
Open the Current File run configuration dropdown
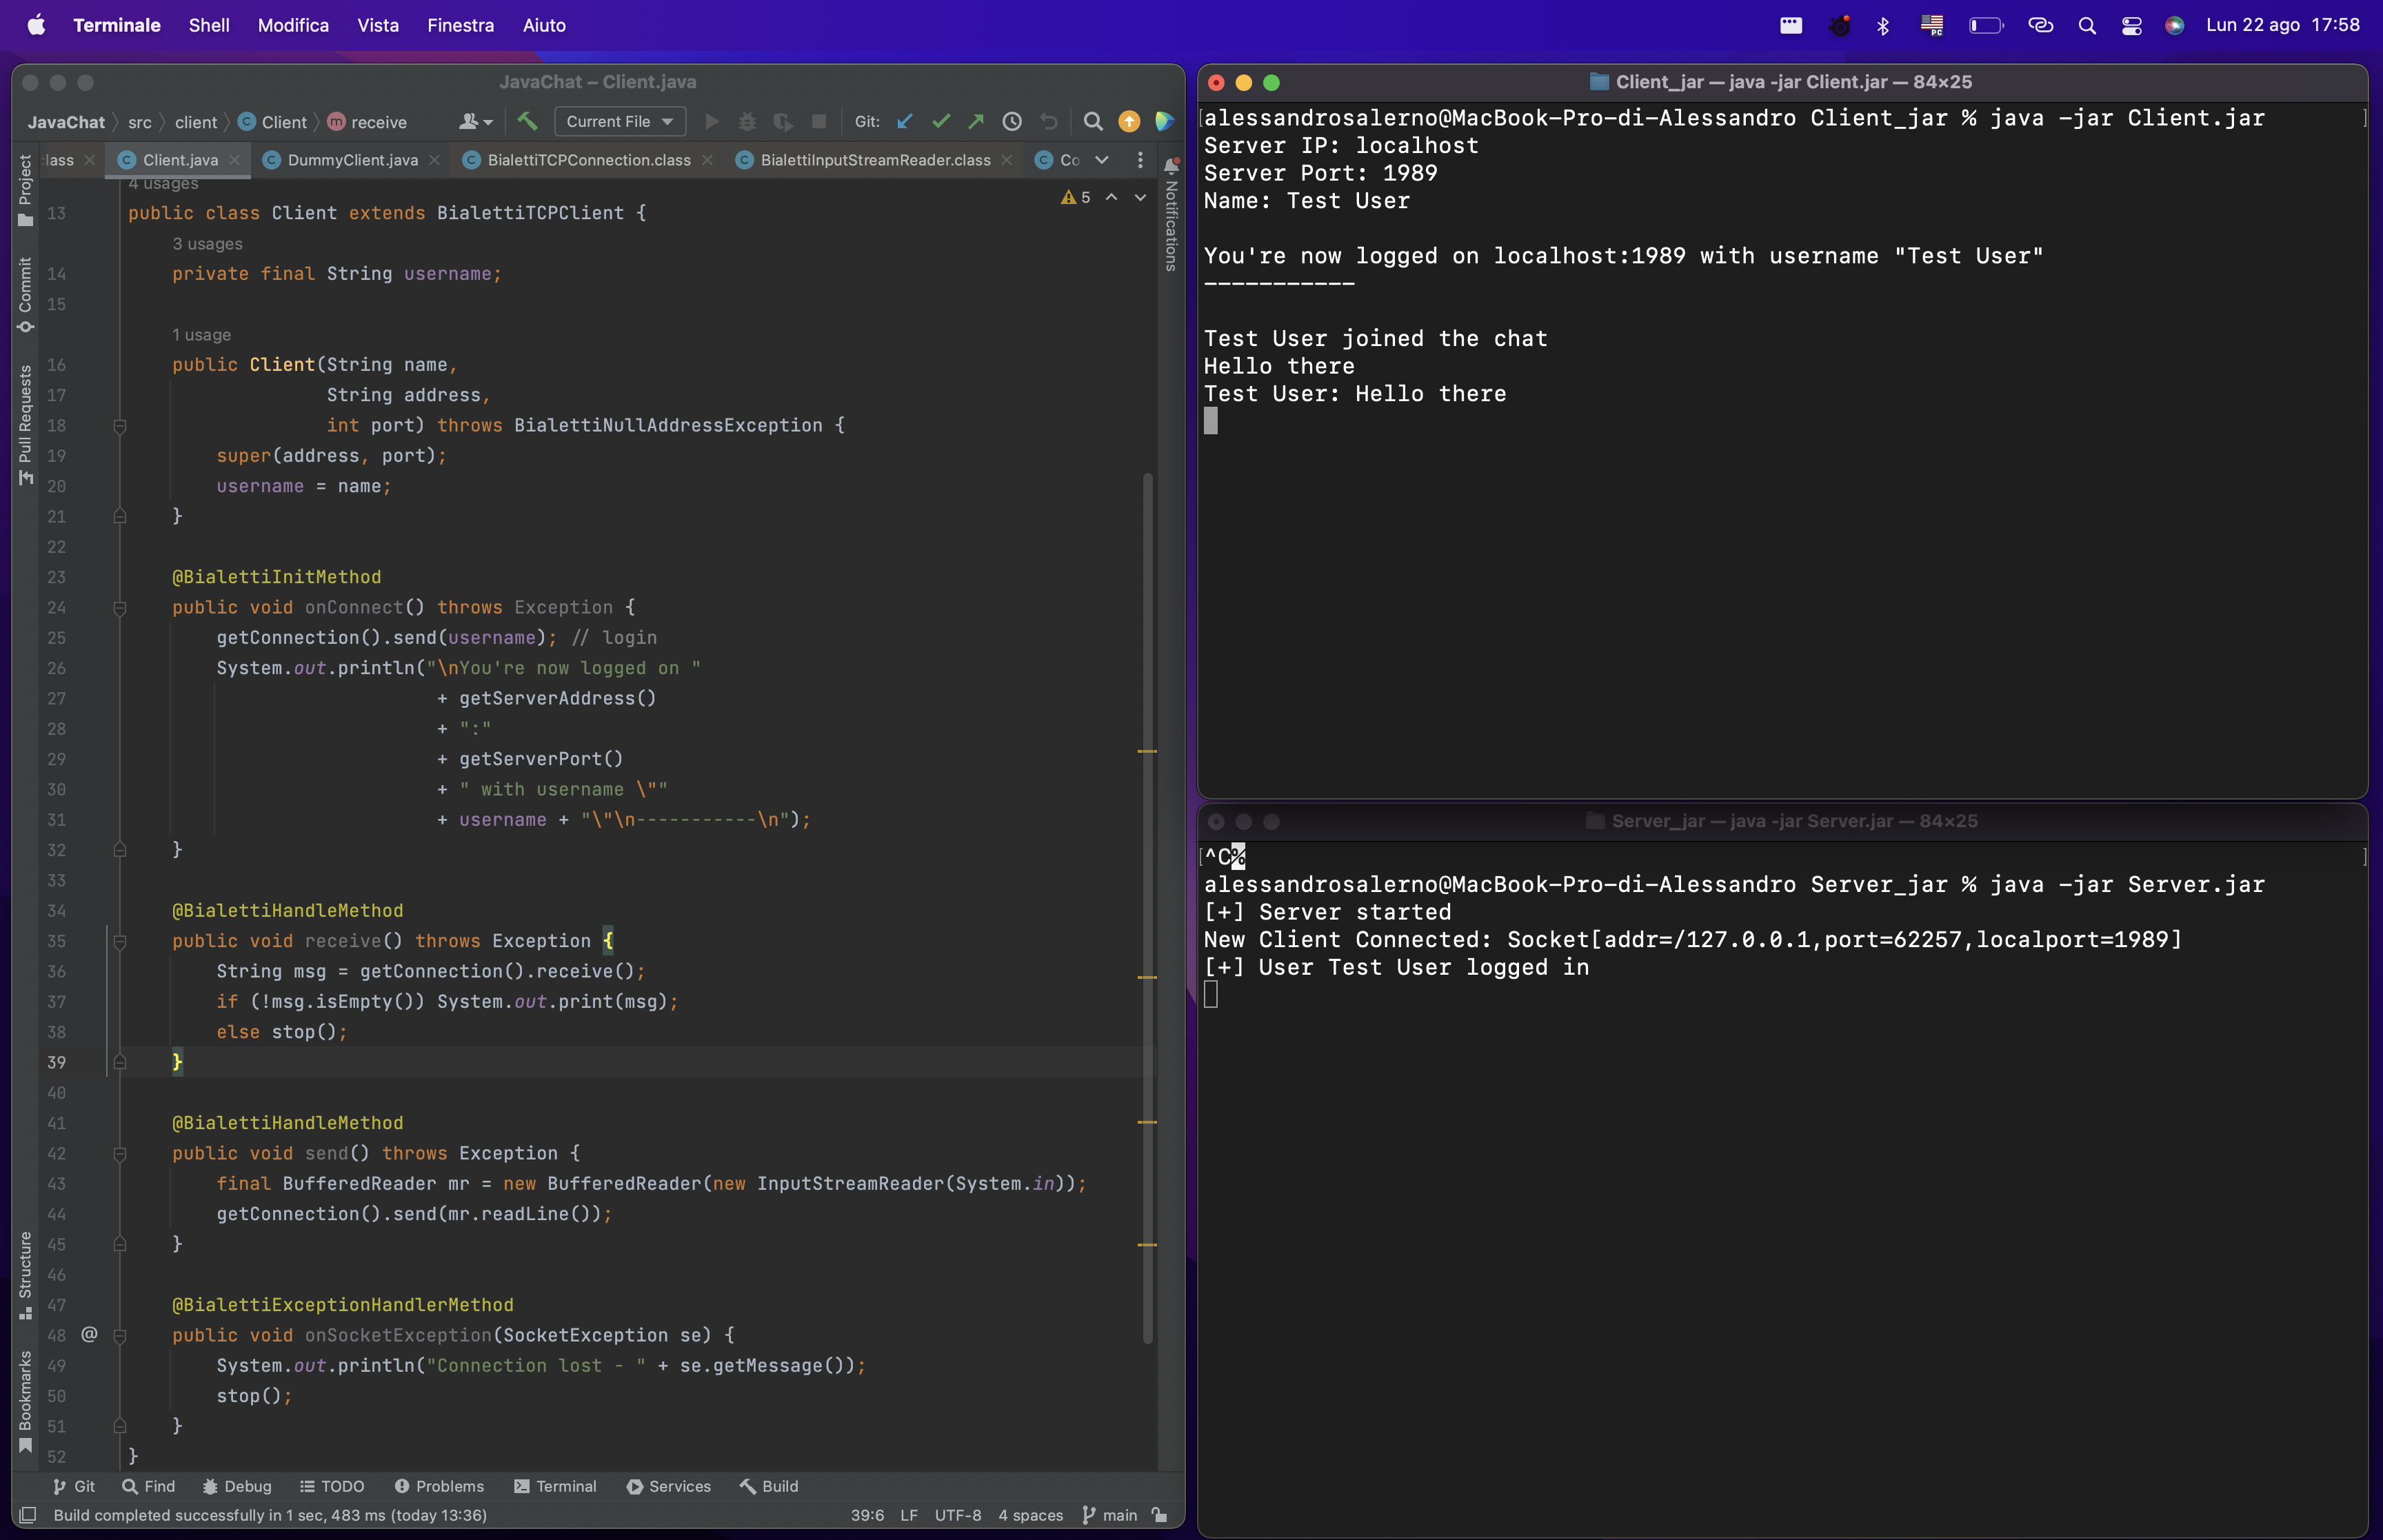coord(620,121)
